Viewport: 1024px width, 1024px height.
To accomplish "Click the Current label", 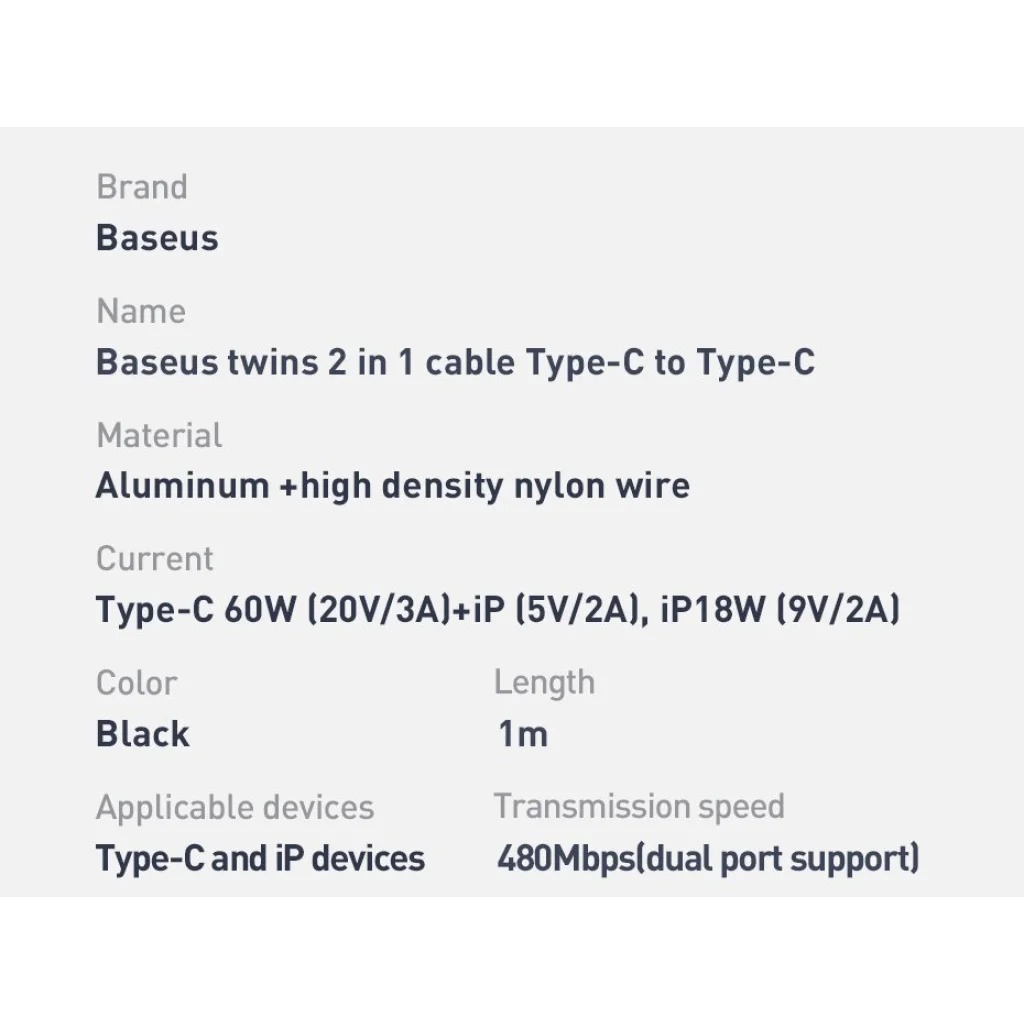I will (155, 558).
